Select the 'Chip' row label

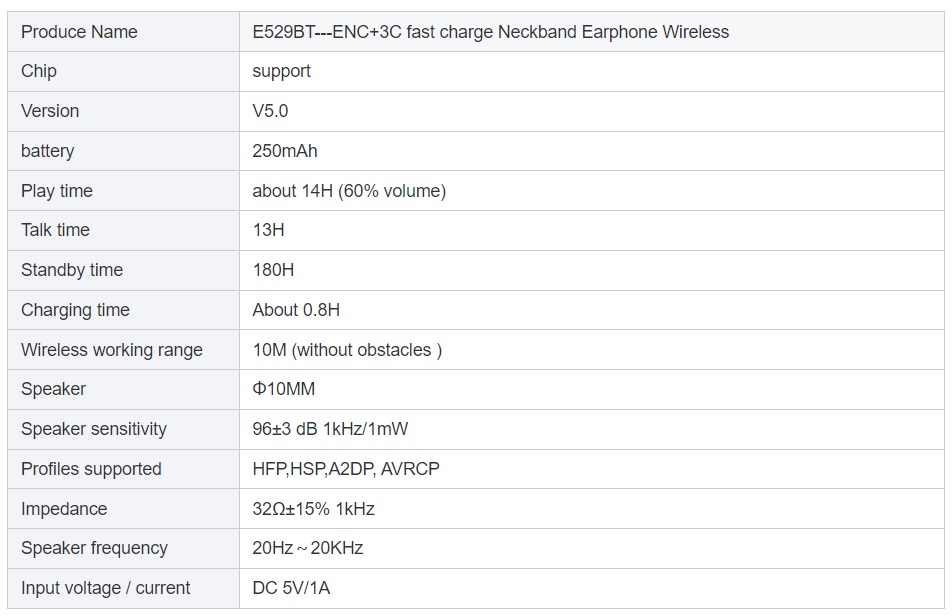(39, 71)
